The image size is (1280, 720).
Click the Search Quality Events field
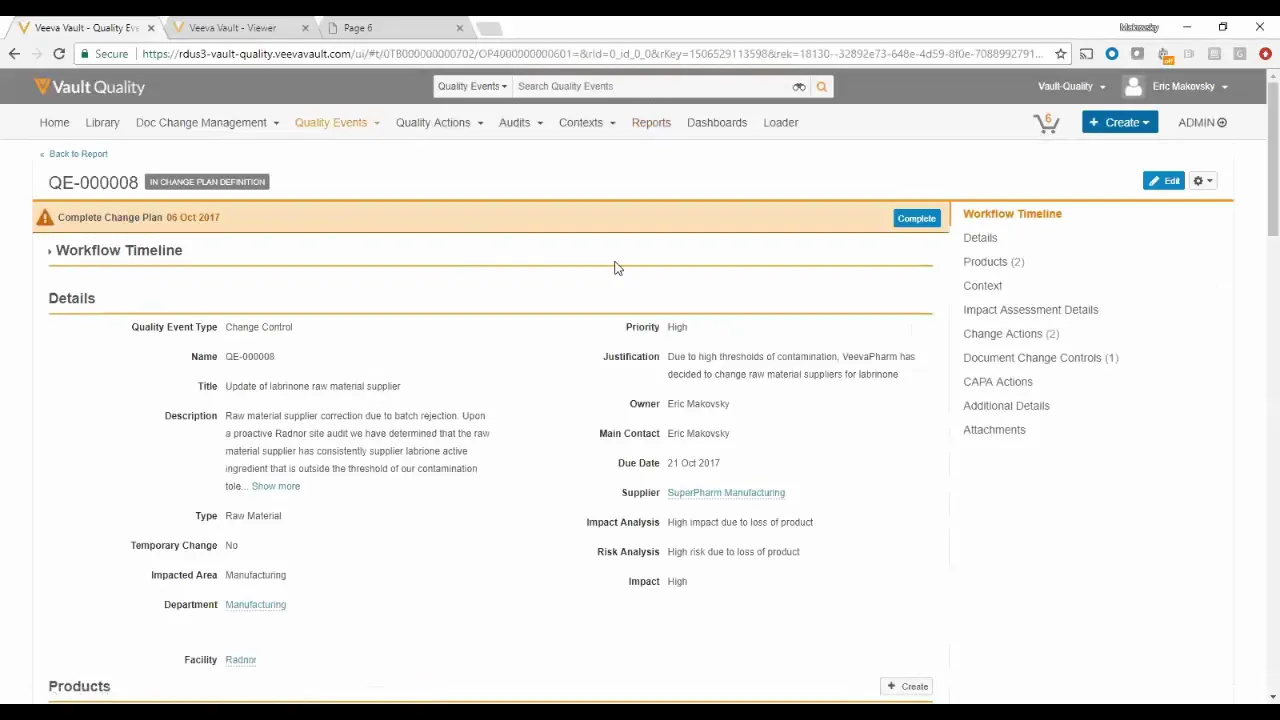point(650,87)
